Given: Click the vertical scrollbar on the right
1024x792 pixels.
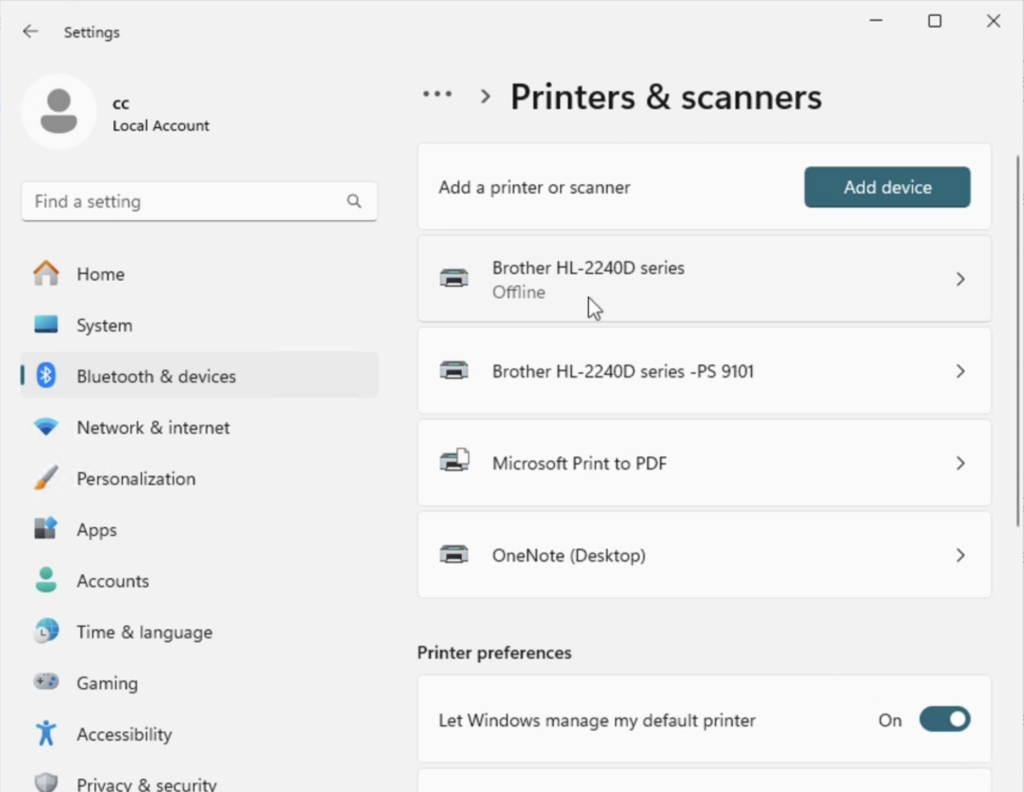Looking at the screenshot, I should (1018, 340).
